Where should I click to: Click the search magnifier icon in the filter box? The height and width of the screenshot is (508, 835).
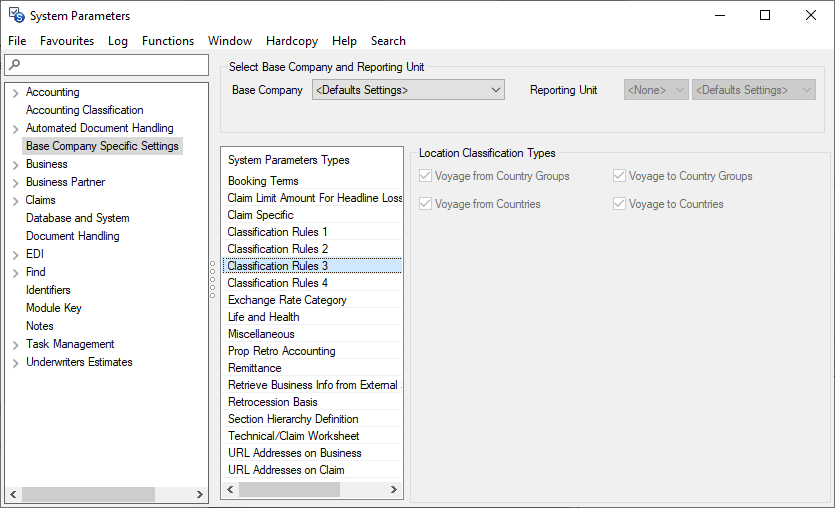click(x=13, y=65)
